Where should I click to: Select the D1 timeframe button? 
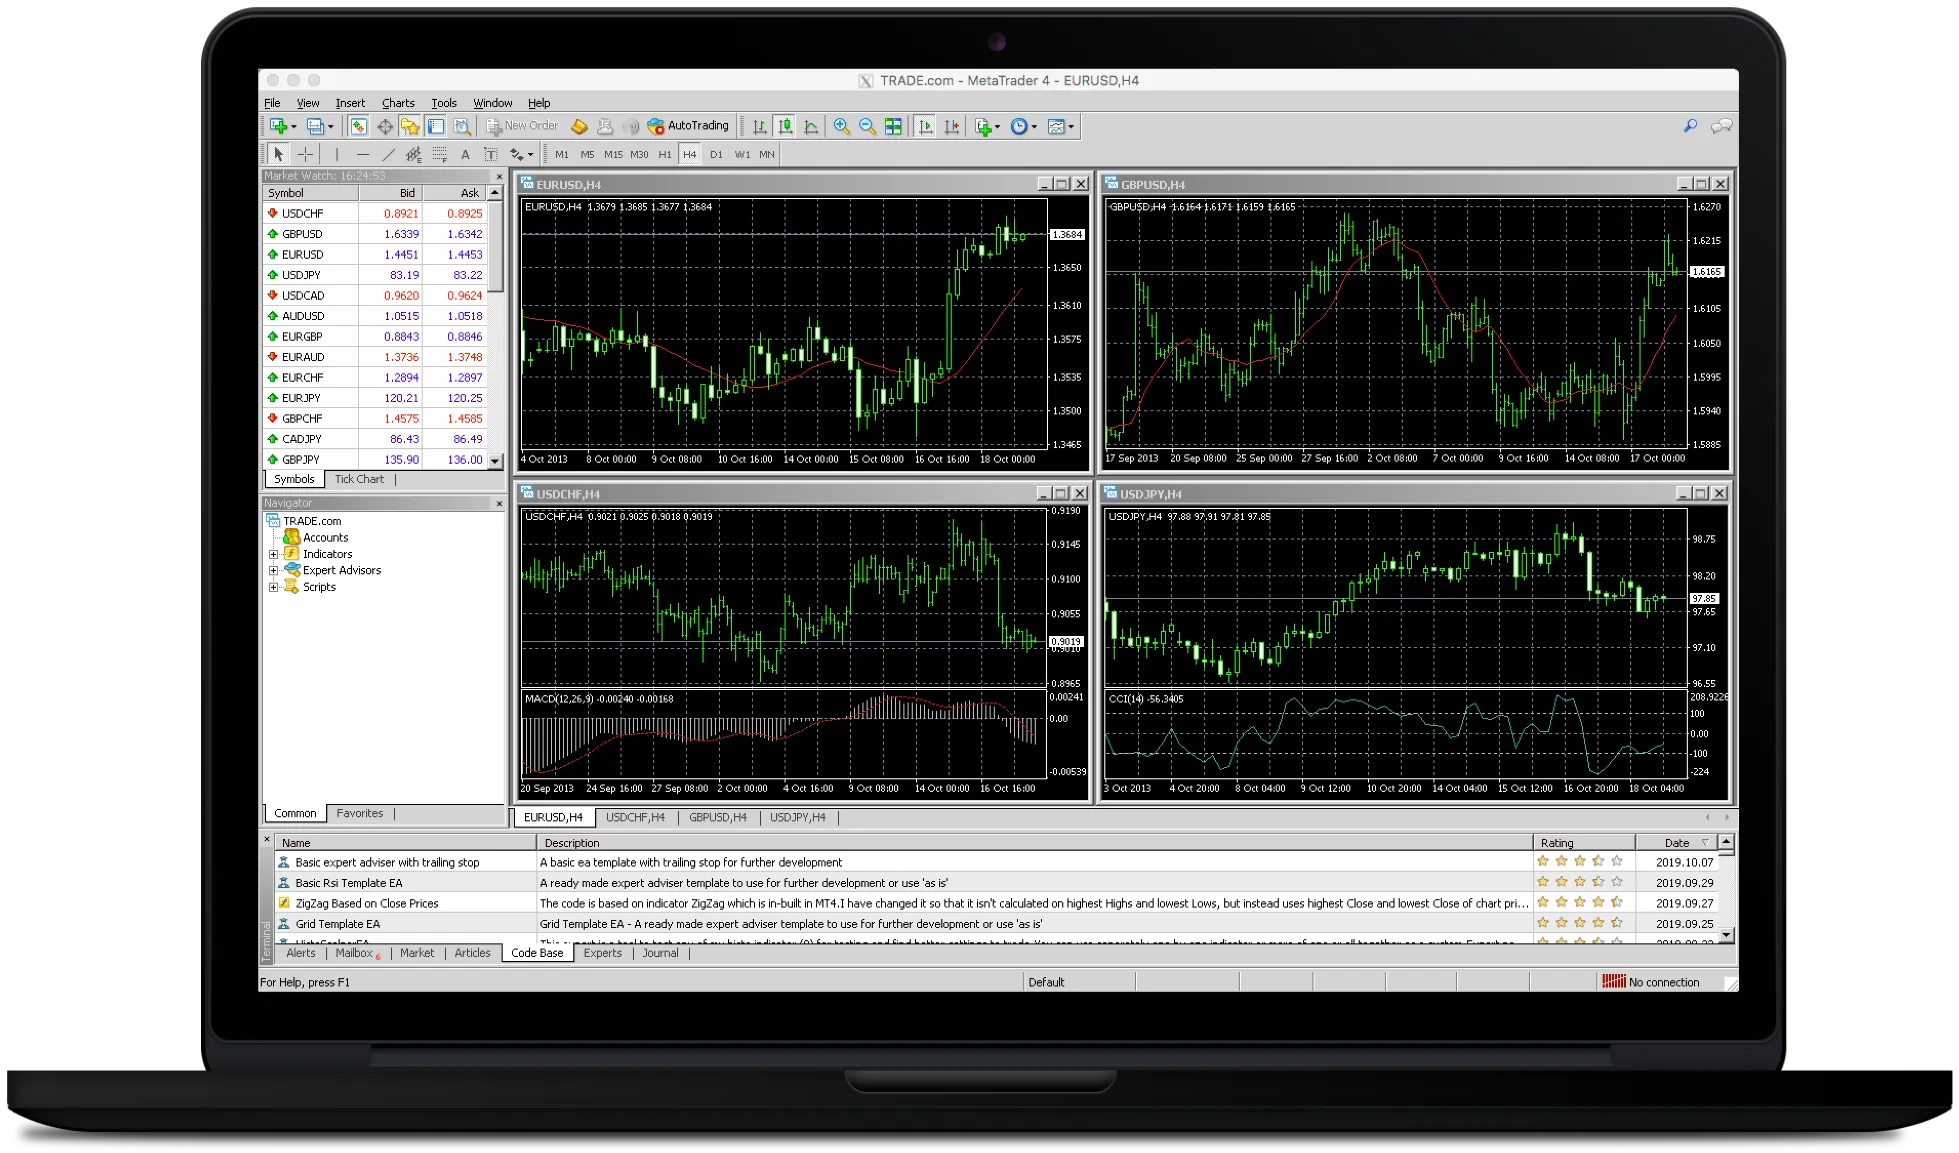click(x=716, y=154)
